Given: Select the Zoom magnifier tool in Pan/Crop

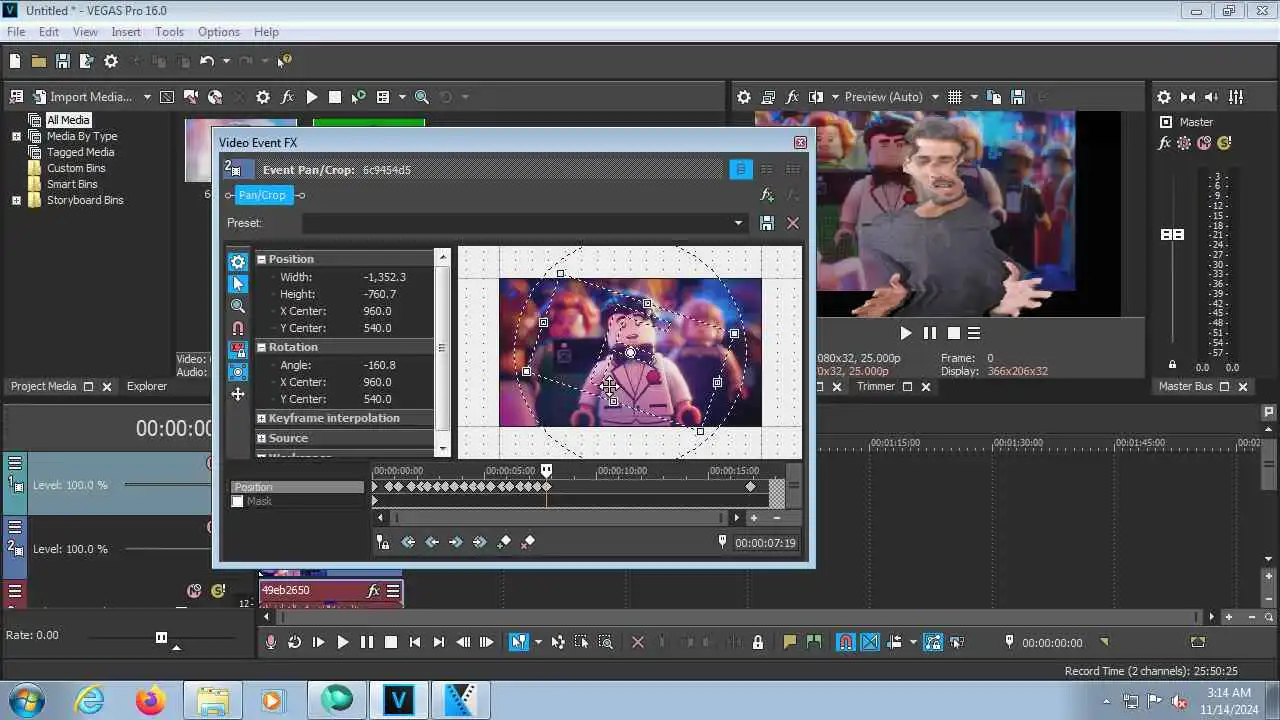Looking at the screenshot, I should (238, 306).
